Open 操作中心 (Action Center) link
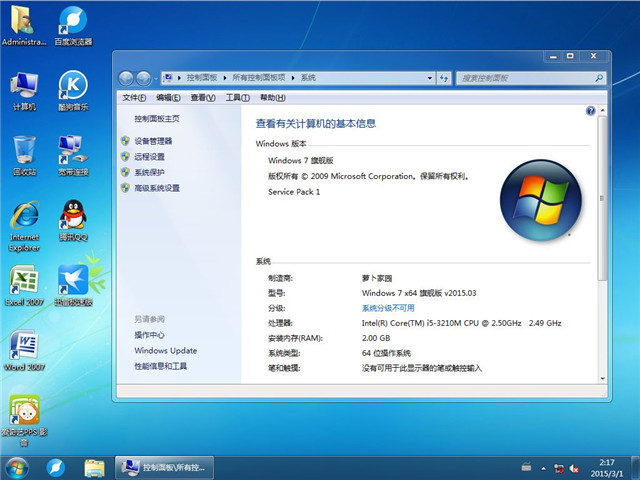The image size is (640, 480). pyautogui.click(x=149, y=335)
